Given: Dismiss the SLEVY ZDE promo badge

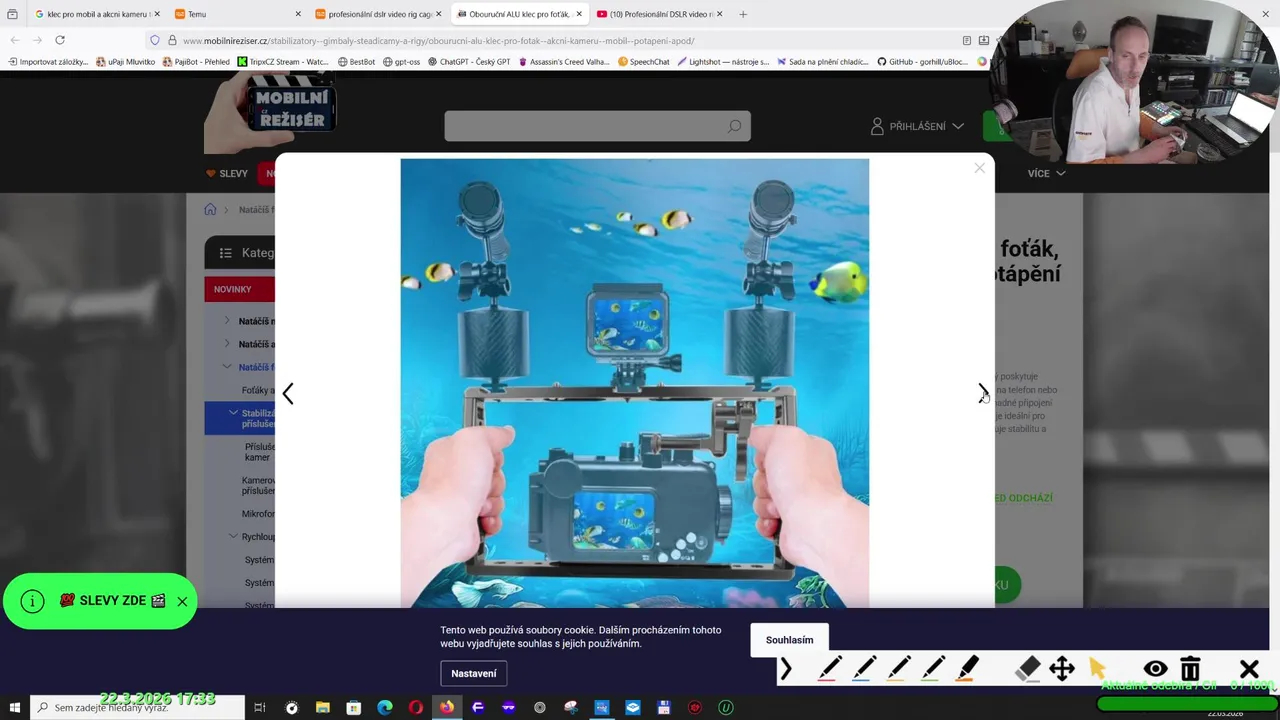Looking at the screenshot, I should tap(182, 601).
